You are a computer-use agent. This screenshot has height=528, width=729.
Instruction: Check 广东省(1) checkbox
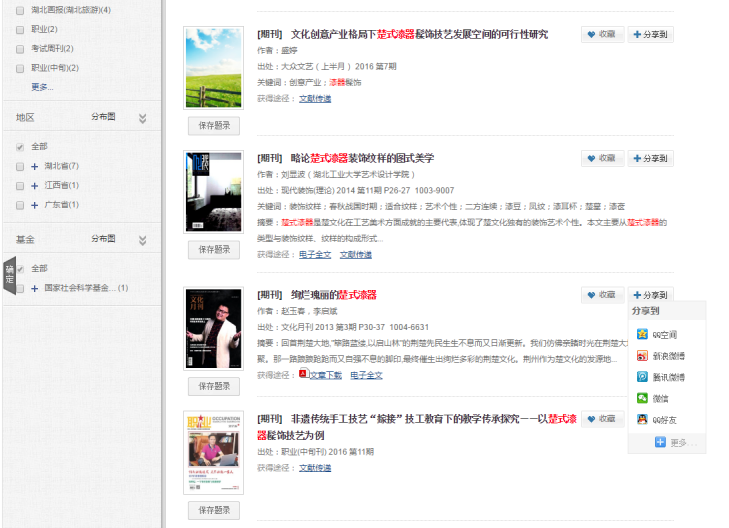(20, 205)
